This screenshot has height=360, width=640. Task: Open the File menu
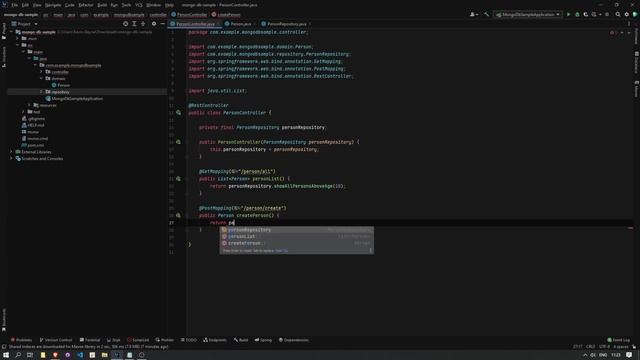click(x=15, y=5)
